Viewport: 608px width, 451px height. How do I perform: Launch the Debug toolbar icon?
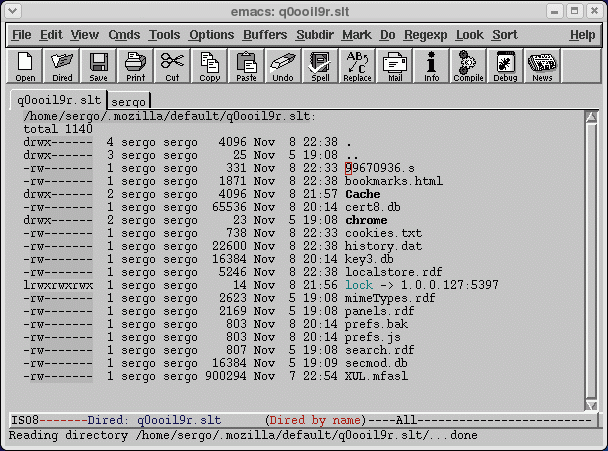click(x=505, y=66)
